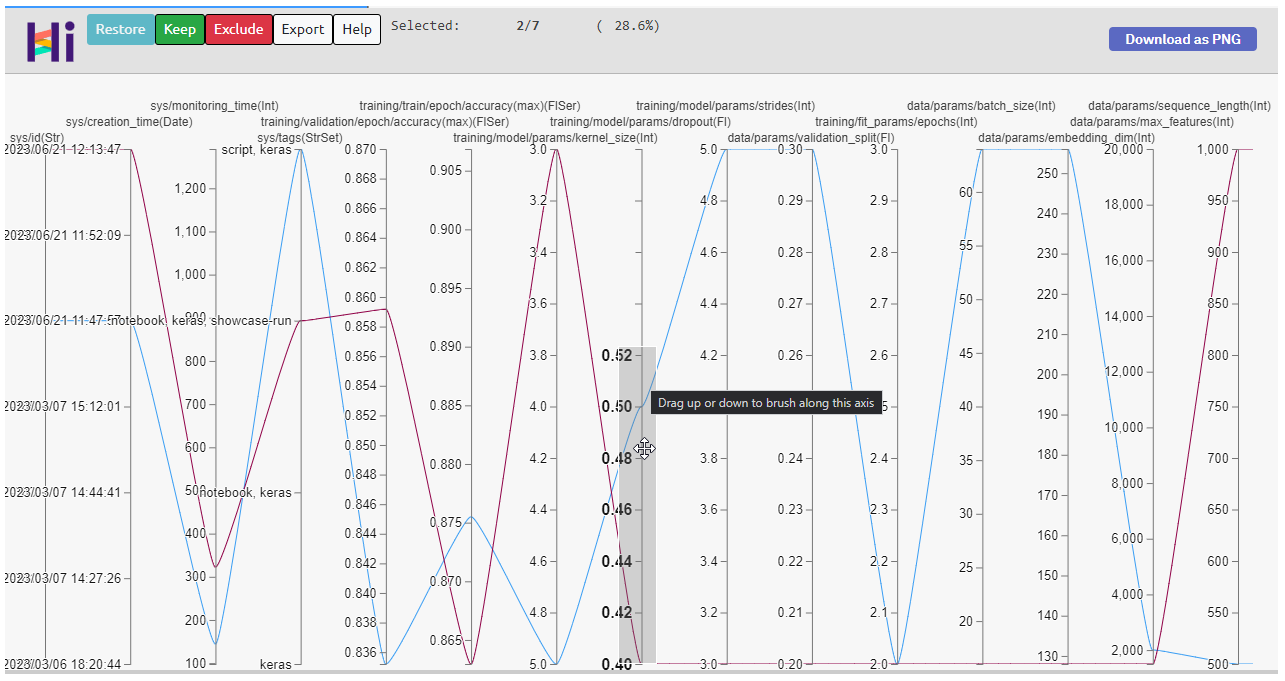Viewport: 1285px width, 681px height.
Task: Click the training/model/params/strides(Int) axis title
Action: pos(725,104)
